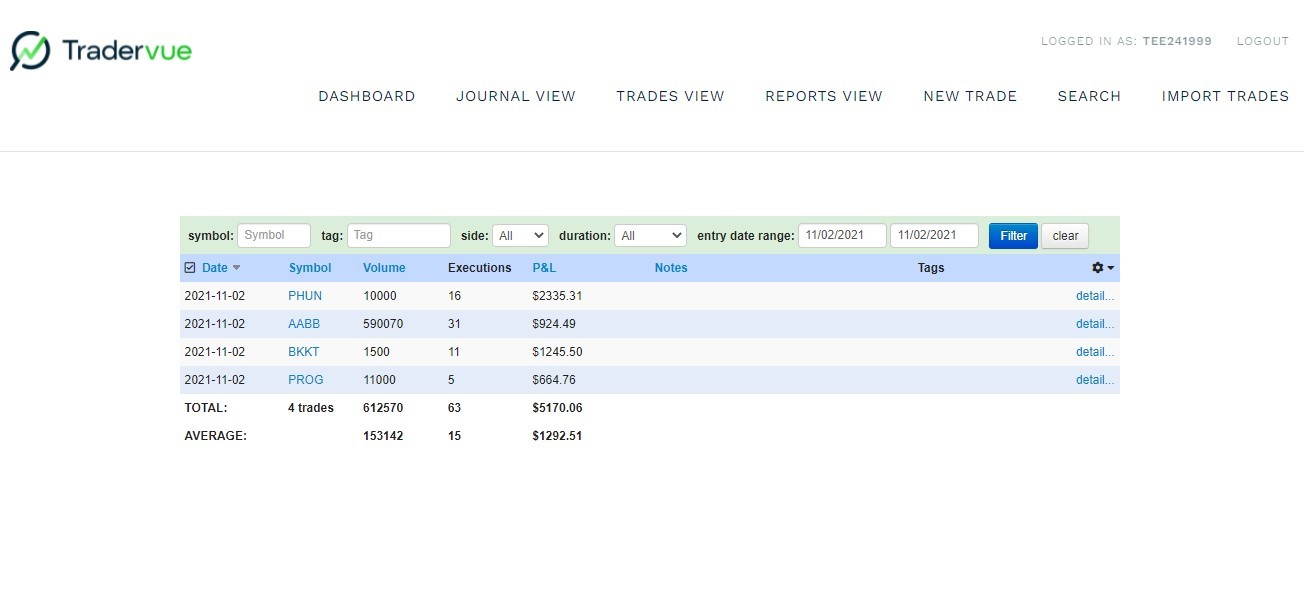The height and width of the screenshot is (604, 1304).
Task: Click the clear button
Action: pyautogui.click(x=1065, y=236)
